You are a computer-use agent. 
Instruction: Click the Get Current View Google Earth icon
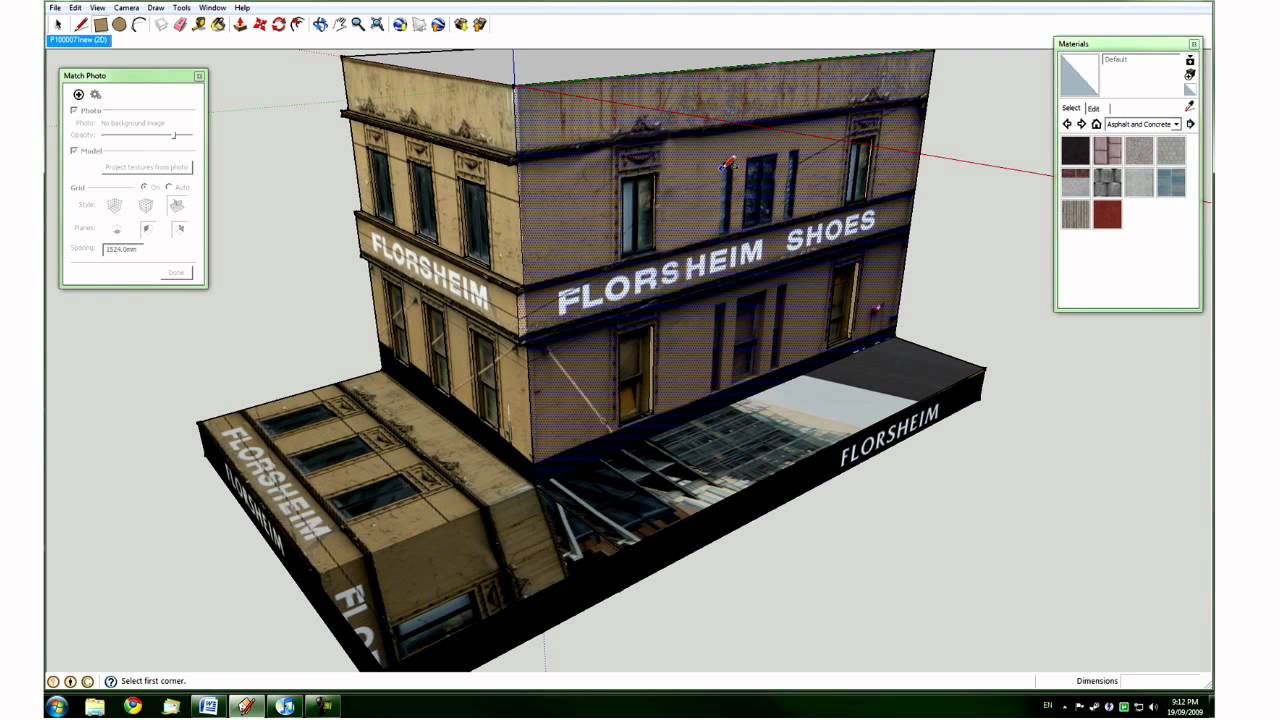(400, 24)
